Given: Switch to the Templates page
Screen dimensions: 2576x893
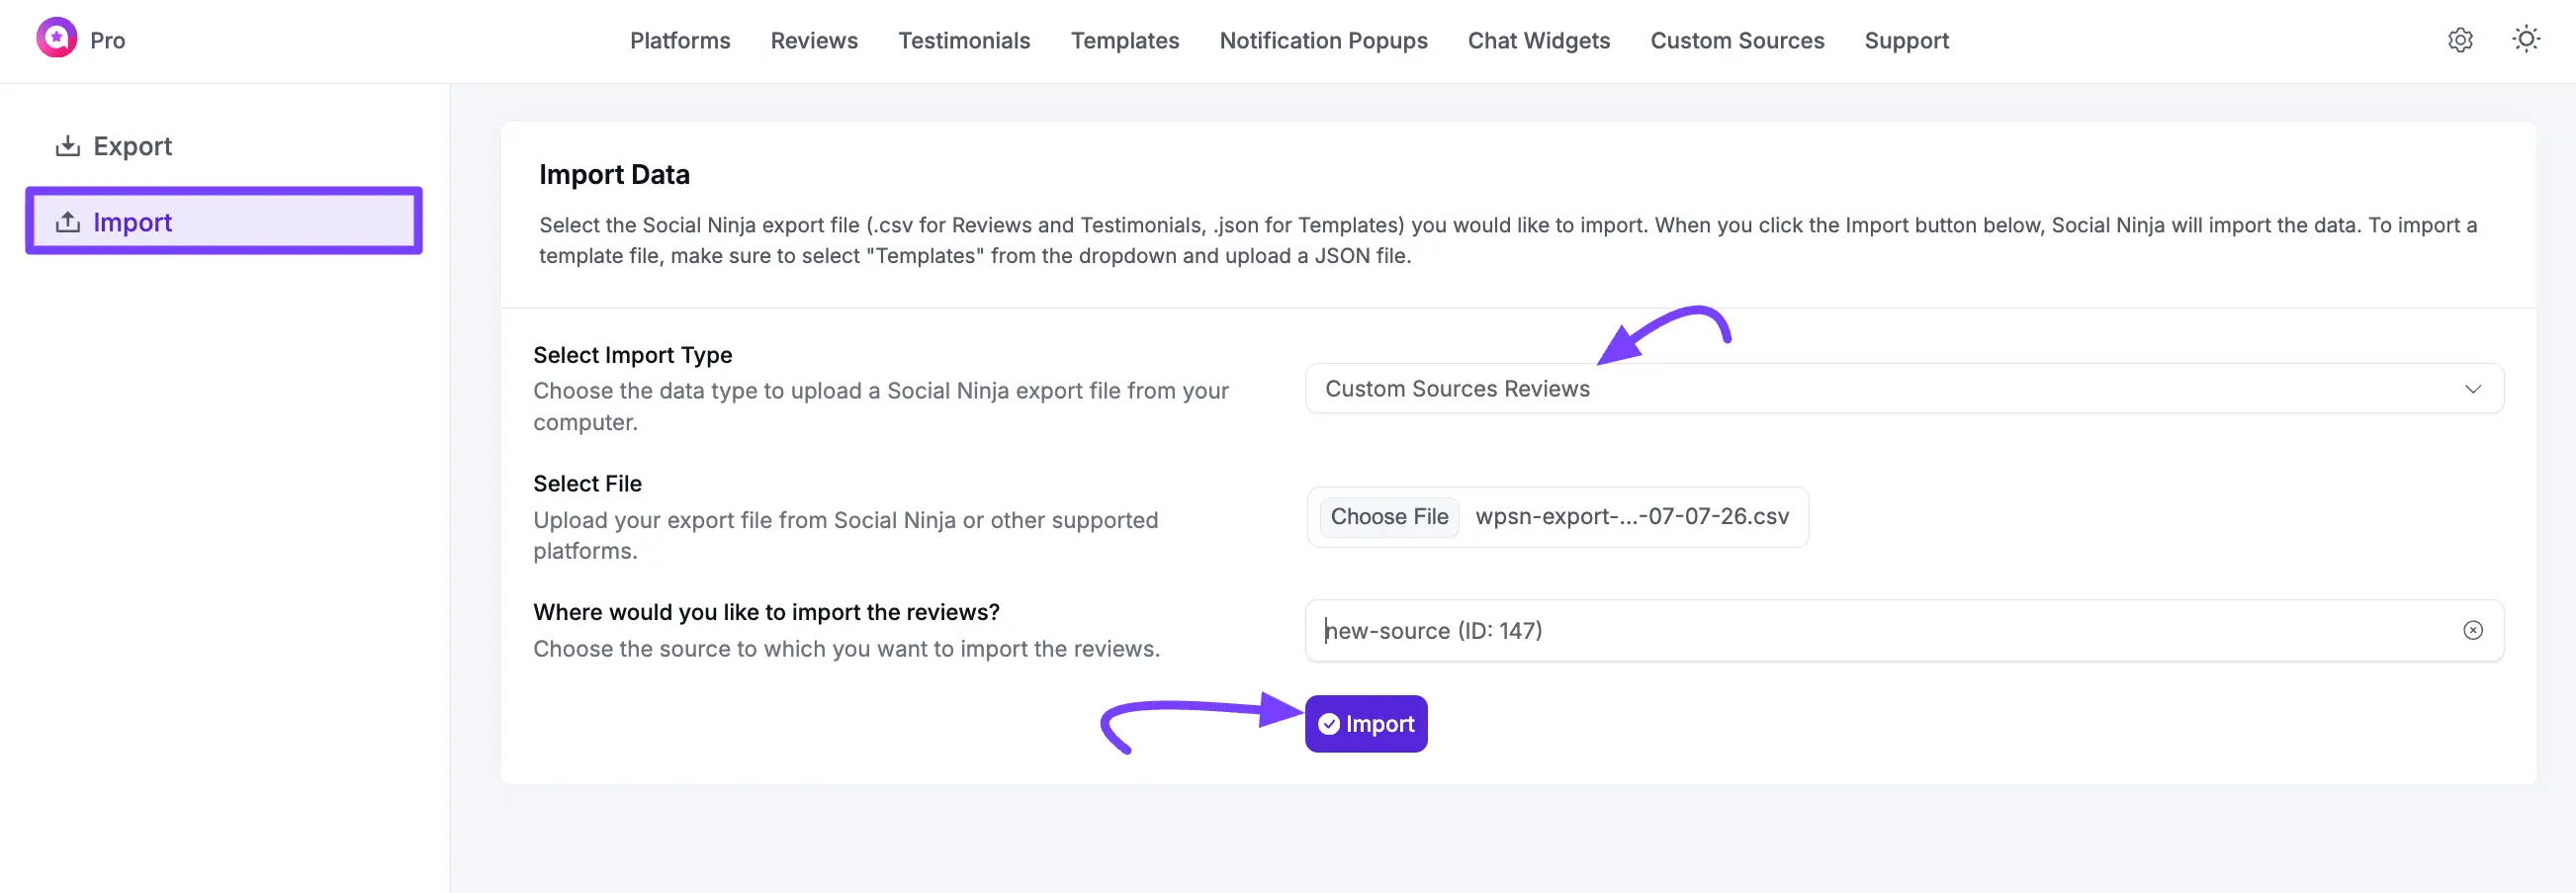Looking at the screenshot, I should point(1124,41).
